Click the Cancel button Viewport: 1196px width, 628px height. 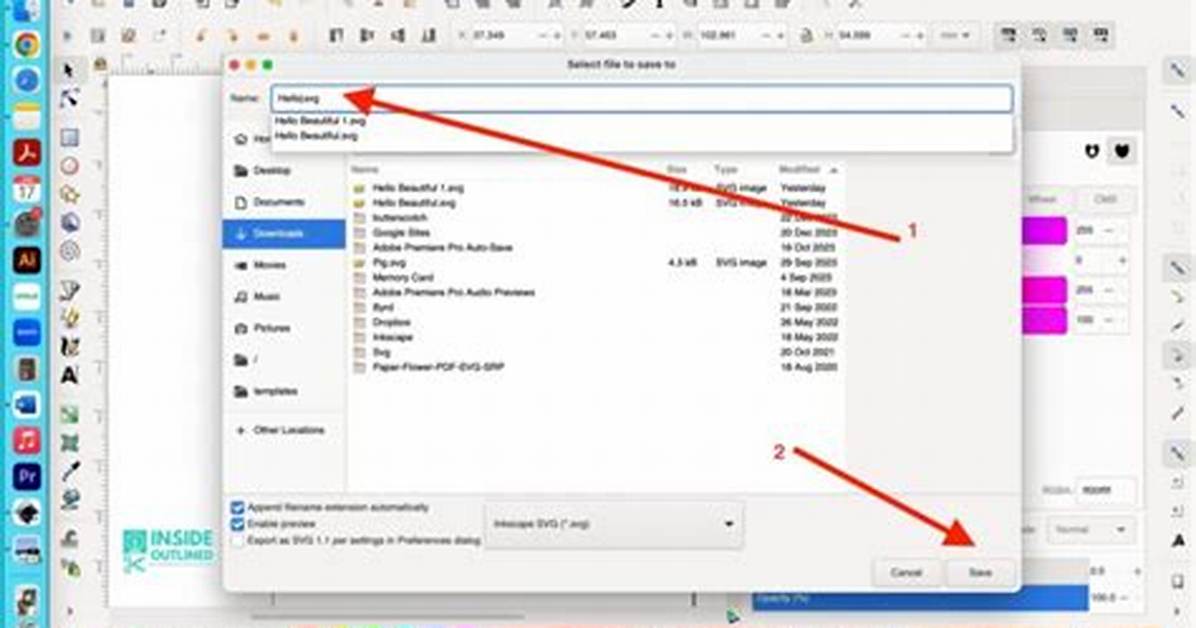[906, 572]
